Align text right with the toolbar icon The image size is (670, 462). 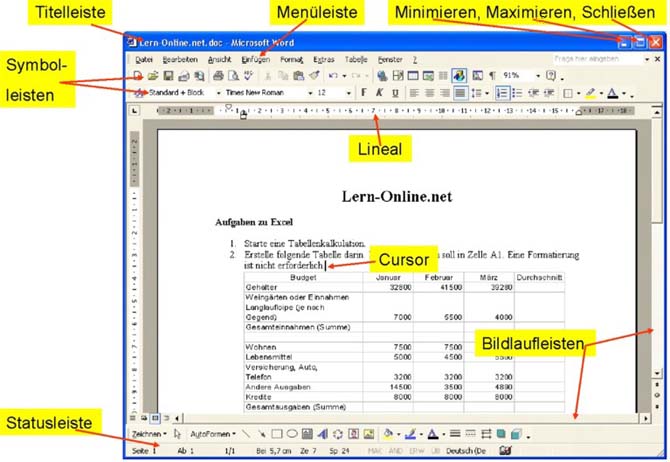[x=445, y=93]
